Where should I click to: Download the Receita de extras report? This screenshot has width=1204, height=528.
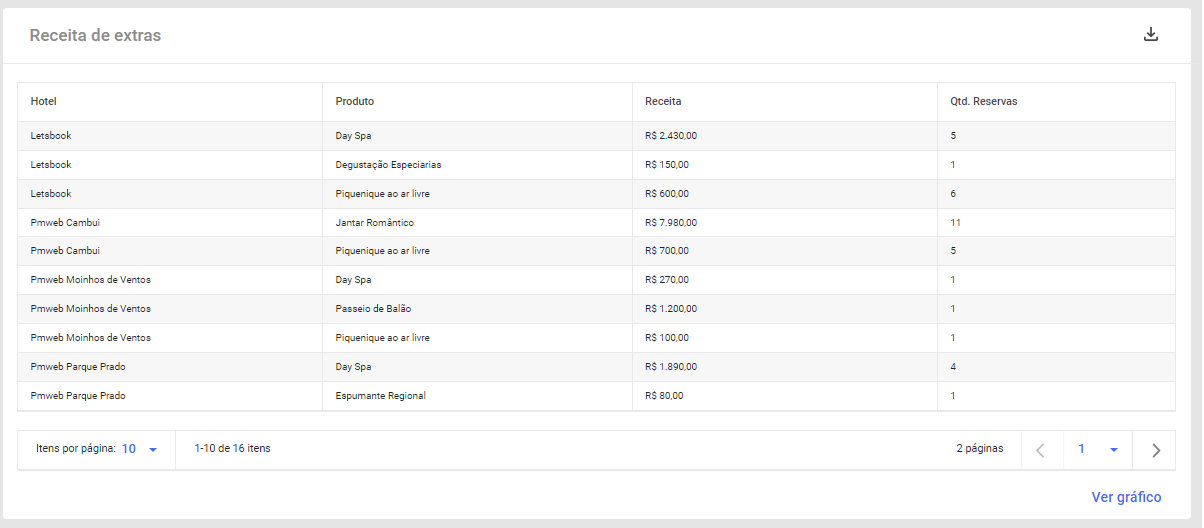click(1151, 34)
